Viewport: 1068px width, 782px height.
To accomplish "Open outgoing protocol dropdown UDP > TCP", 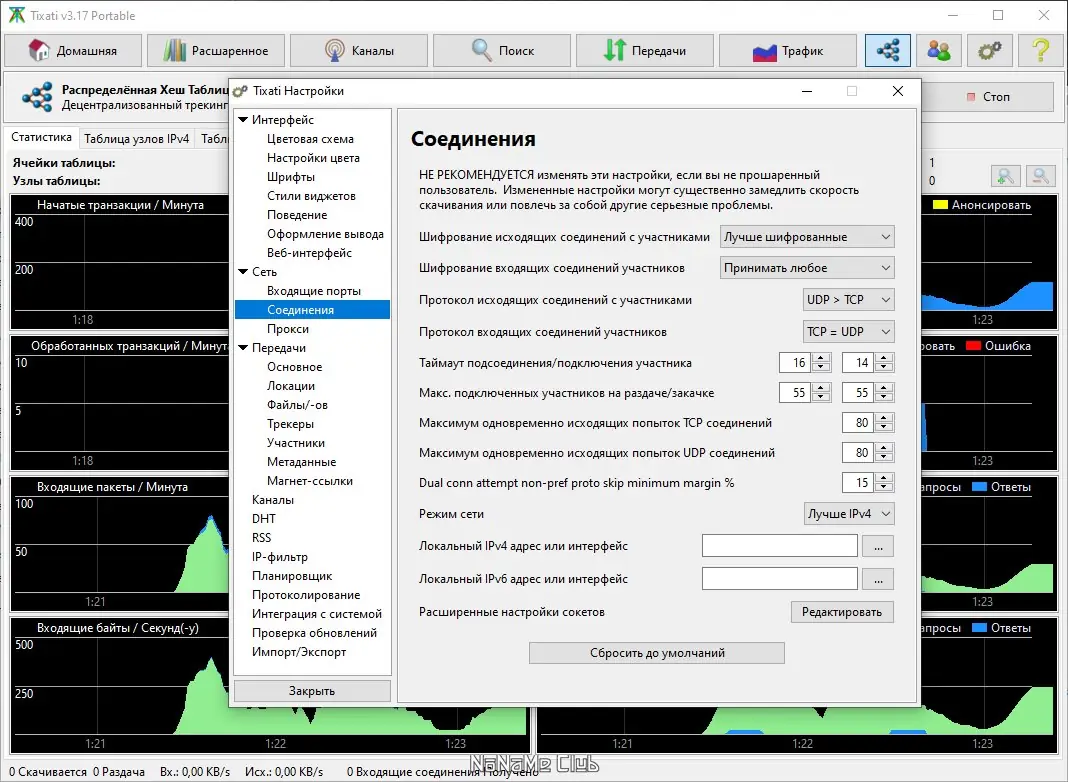I will tap(849, 300).
